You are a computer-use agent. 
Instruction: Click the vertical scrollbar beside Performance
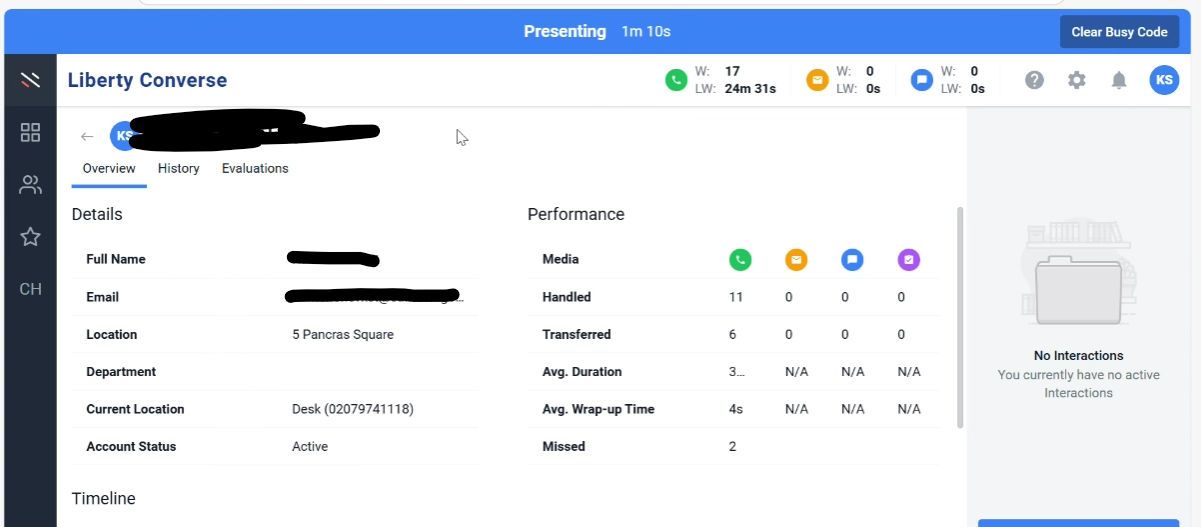(960, 317)
